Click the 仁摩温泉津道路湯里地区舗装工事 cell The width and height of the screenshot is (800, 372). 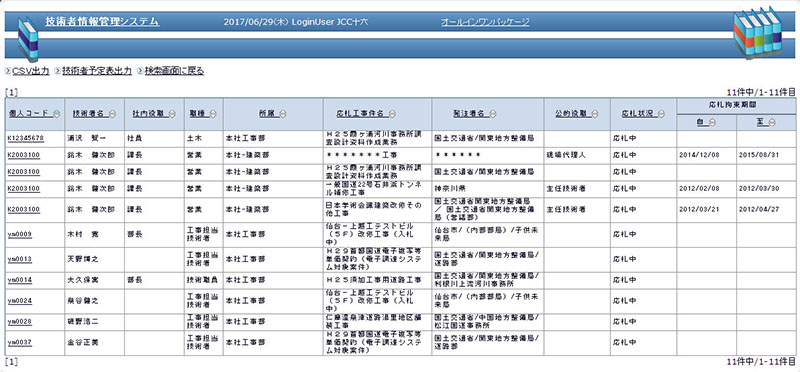pyautogui.click(x=377, y=321)
